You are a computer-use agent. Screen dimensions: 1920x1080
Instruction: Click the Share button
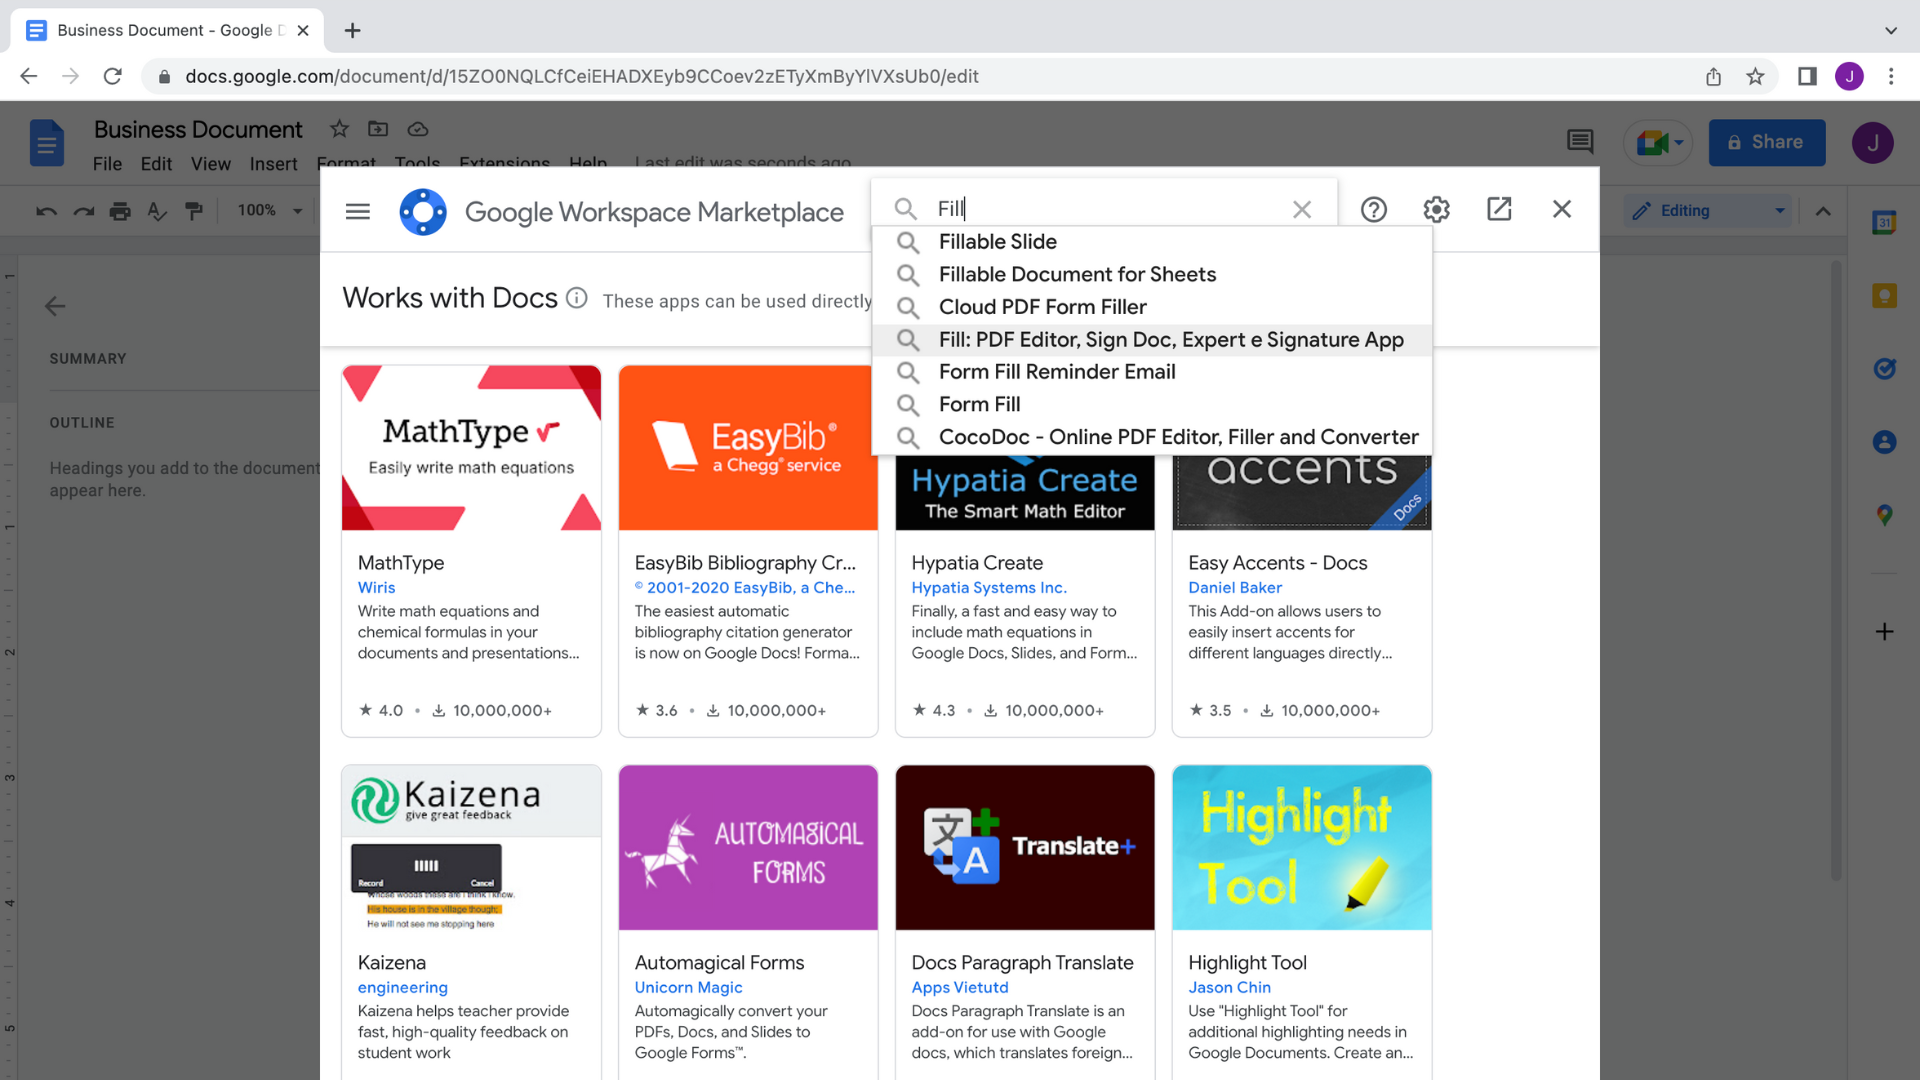pos(1766,142)
